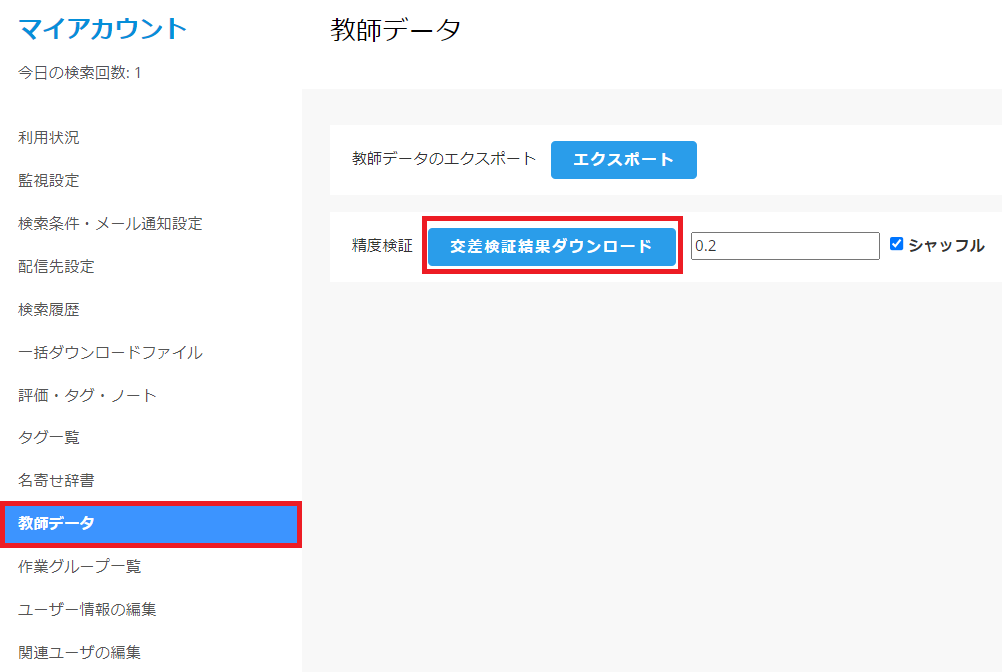Image resolution: width=1002 pixels, height=672 pixels.
Task: Go to ユーザー情報の編集
Action: (x=87, y=610)
